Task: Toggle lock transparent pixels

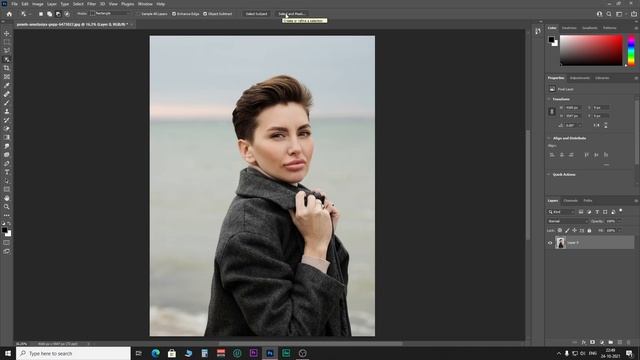Action: click(x=560, y=231)
